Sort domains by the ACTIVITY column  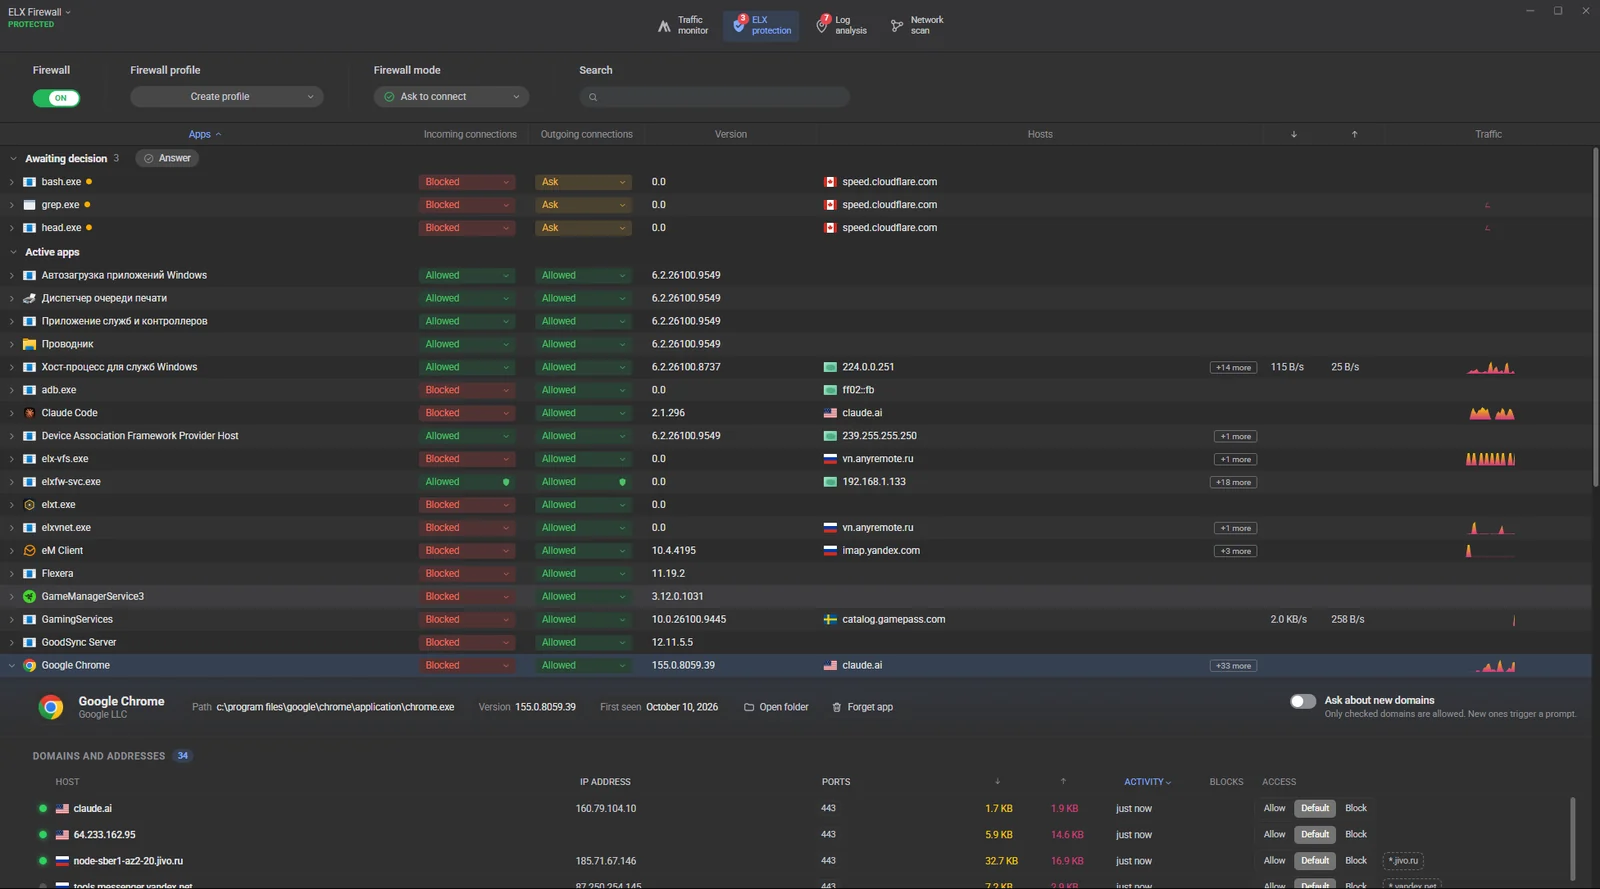point(1147,782)
